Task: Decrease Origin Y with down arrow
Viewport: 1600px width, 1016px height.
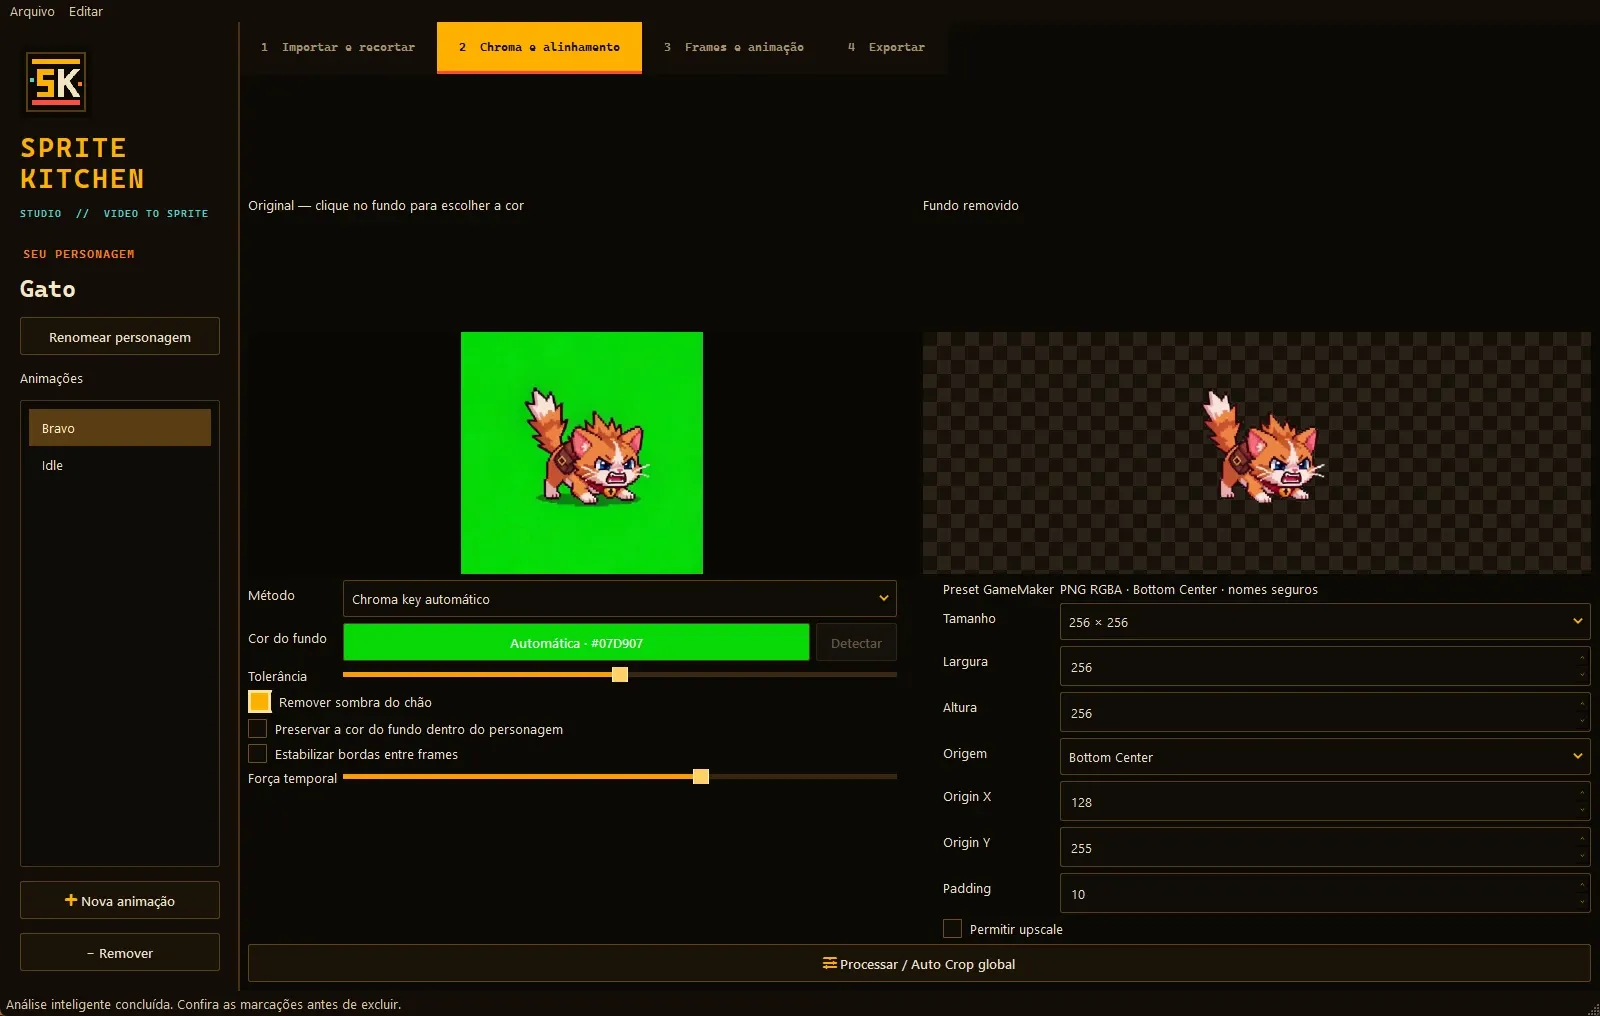Action: pyautogui.click(x=1582, y=856)
